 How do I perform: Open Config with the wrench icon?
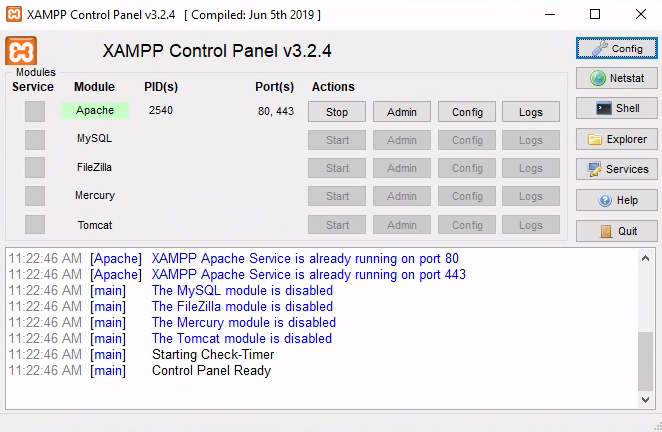616,49
